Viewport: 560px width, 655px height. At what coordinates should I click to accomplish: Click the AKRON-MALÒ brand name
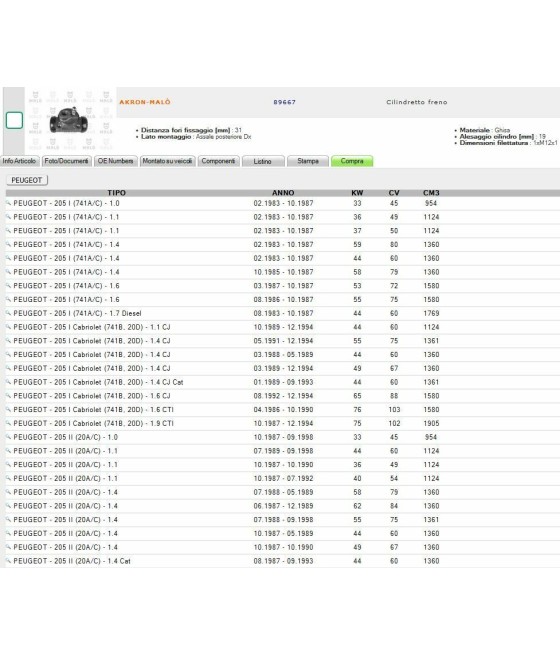(x=145, y=102)
